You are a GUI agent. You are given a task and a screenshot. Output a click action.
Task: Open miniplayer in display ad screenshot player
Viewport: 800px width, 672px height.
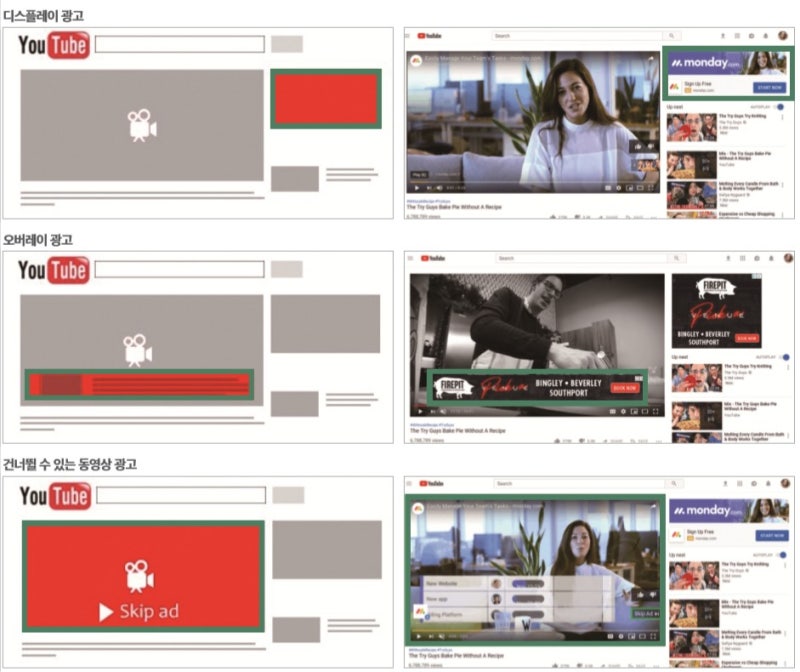tap(629, 188)
